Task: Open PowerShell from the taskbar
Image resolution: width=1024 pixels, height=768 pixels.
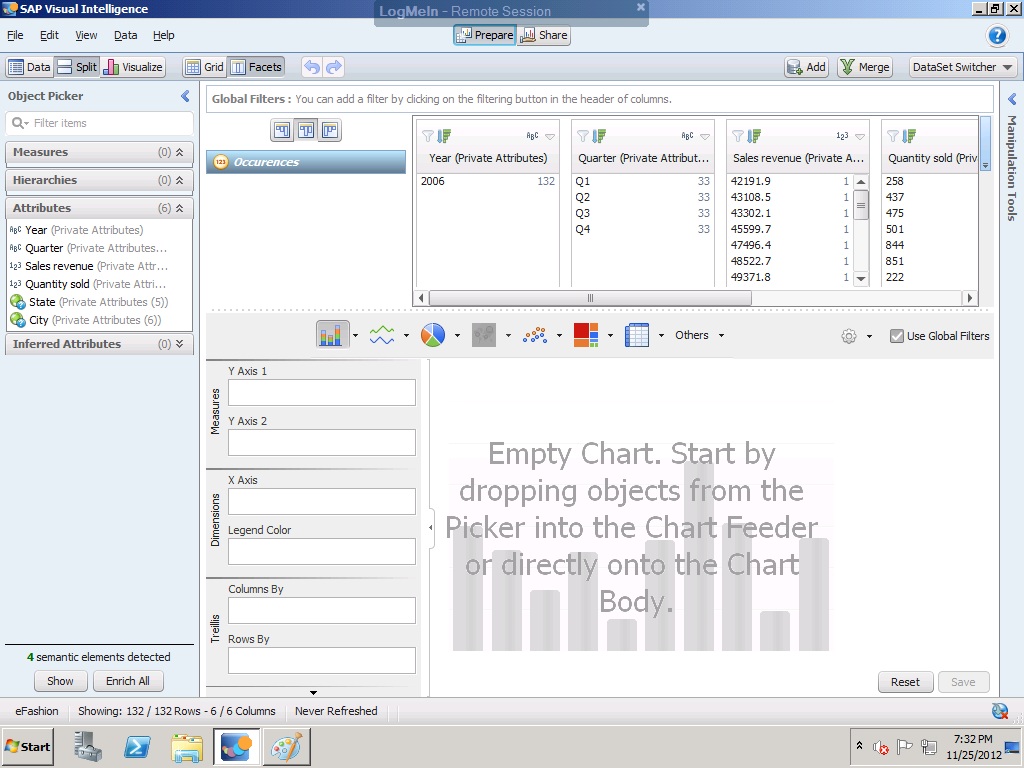Action: pos(137,746)
